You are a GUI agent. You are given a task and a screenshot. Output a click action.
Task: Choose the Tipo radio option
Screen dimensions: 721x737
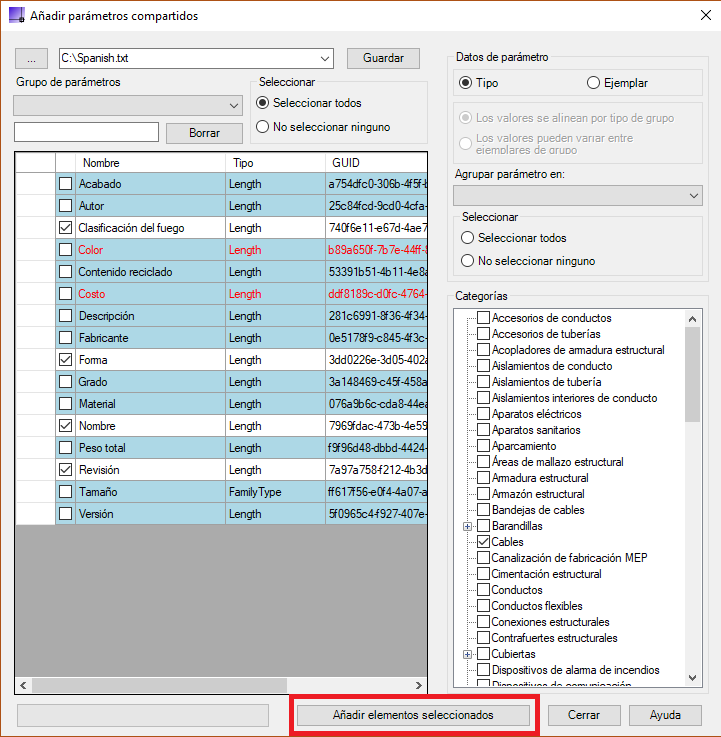pos(465,83)
